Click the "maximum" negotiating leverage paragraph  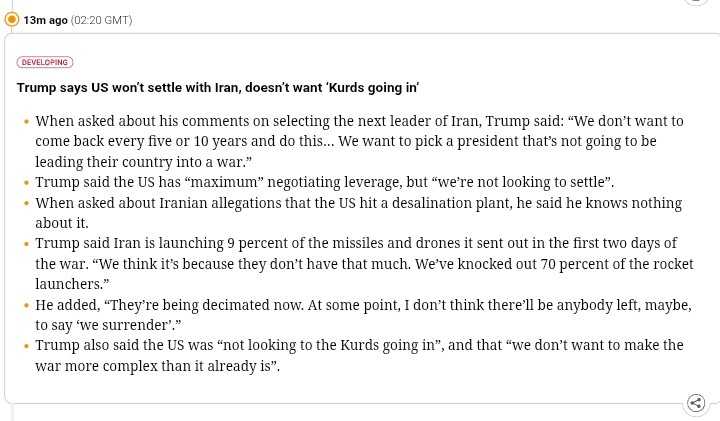coord(324,182)
